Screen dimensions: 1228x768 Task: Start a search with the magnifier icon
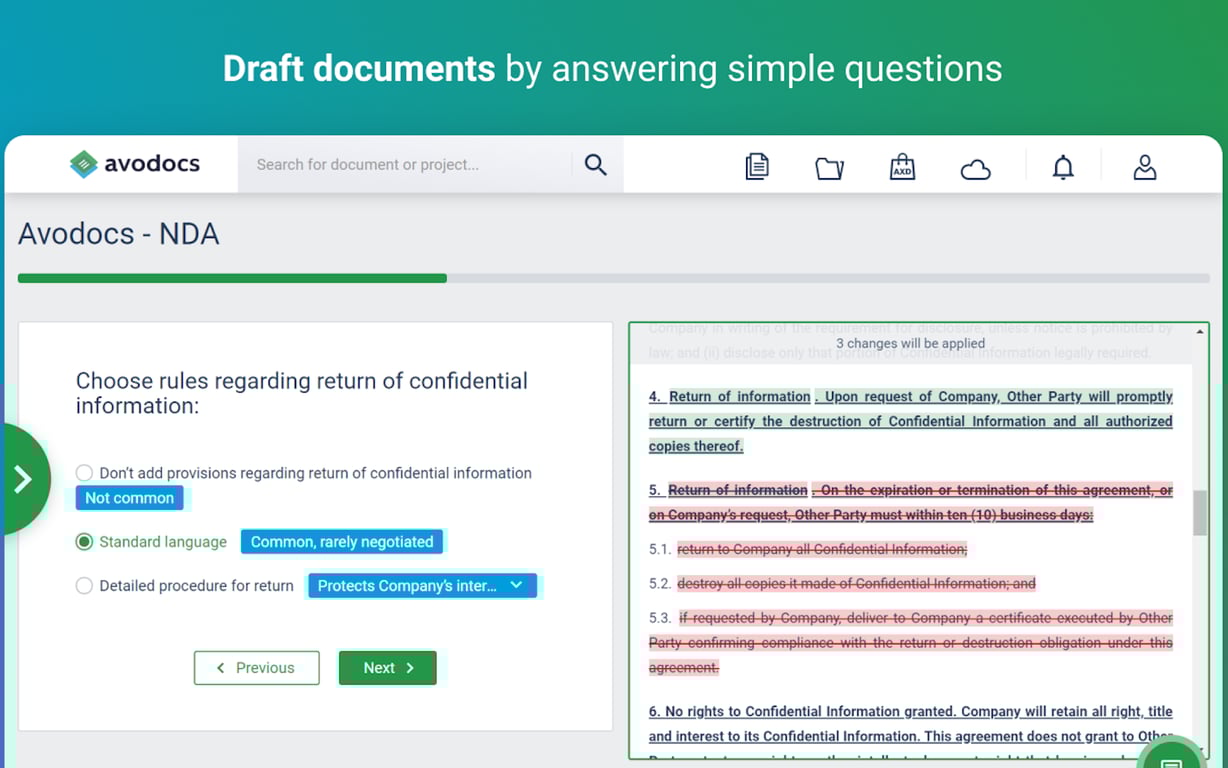(595, 164)
